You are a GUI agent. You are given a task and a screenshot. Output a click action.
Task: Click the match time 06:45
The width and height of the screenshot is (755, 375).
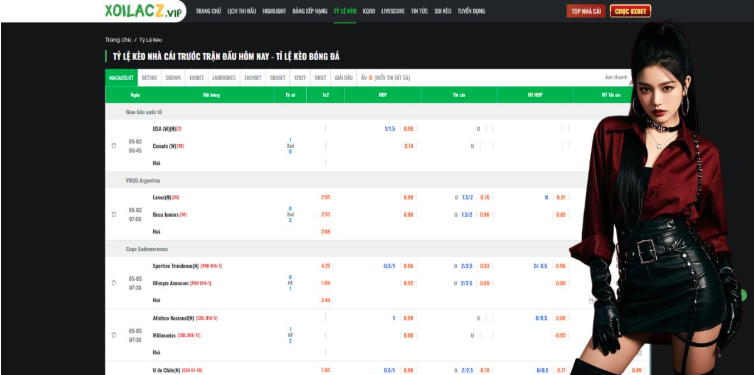click(x=135, y=150)
